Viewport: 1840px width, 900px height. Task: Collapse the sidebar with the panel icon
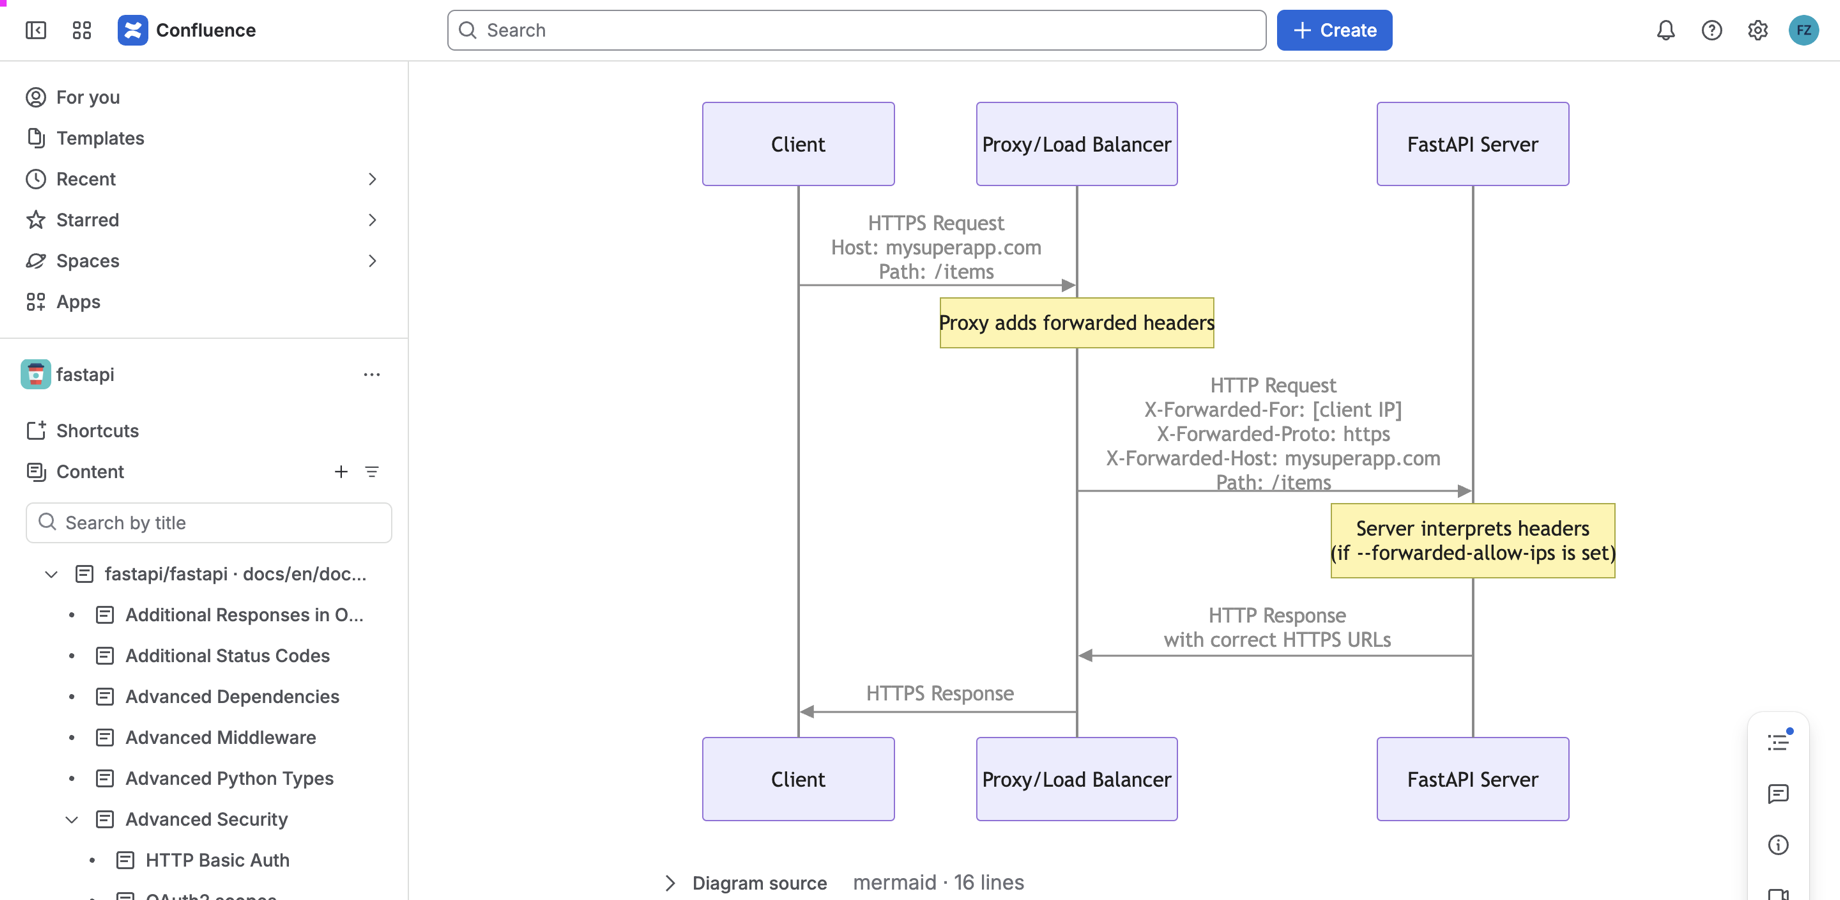pos(36,30)
